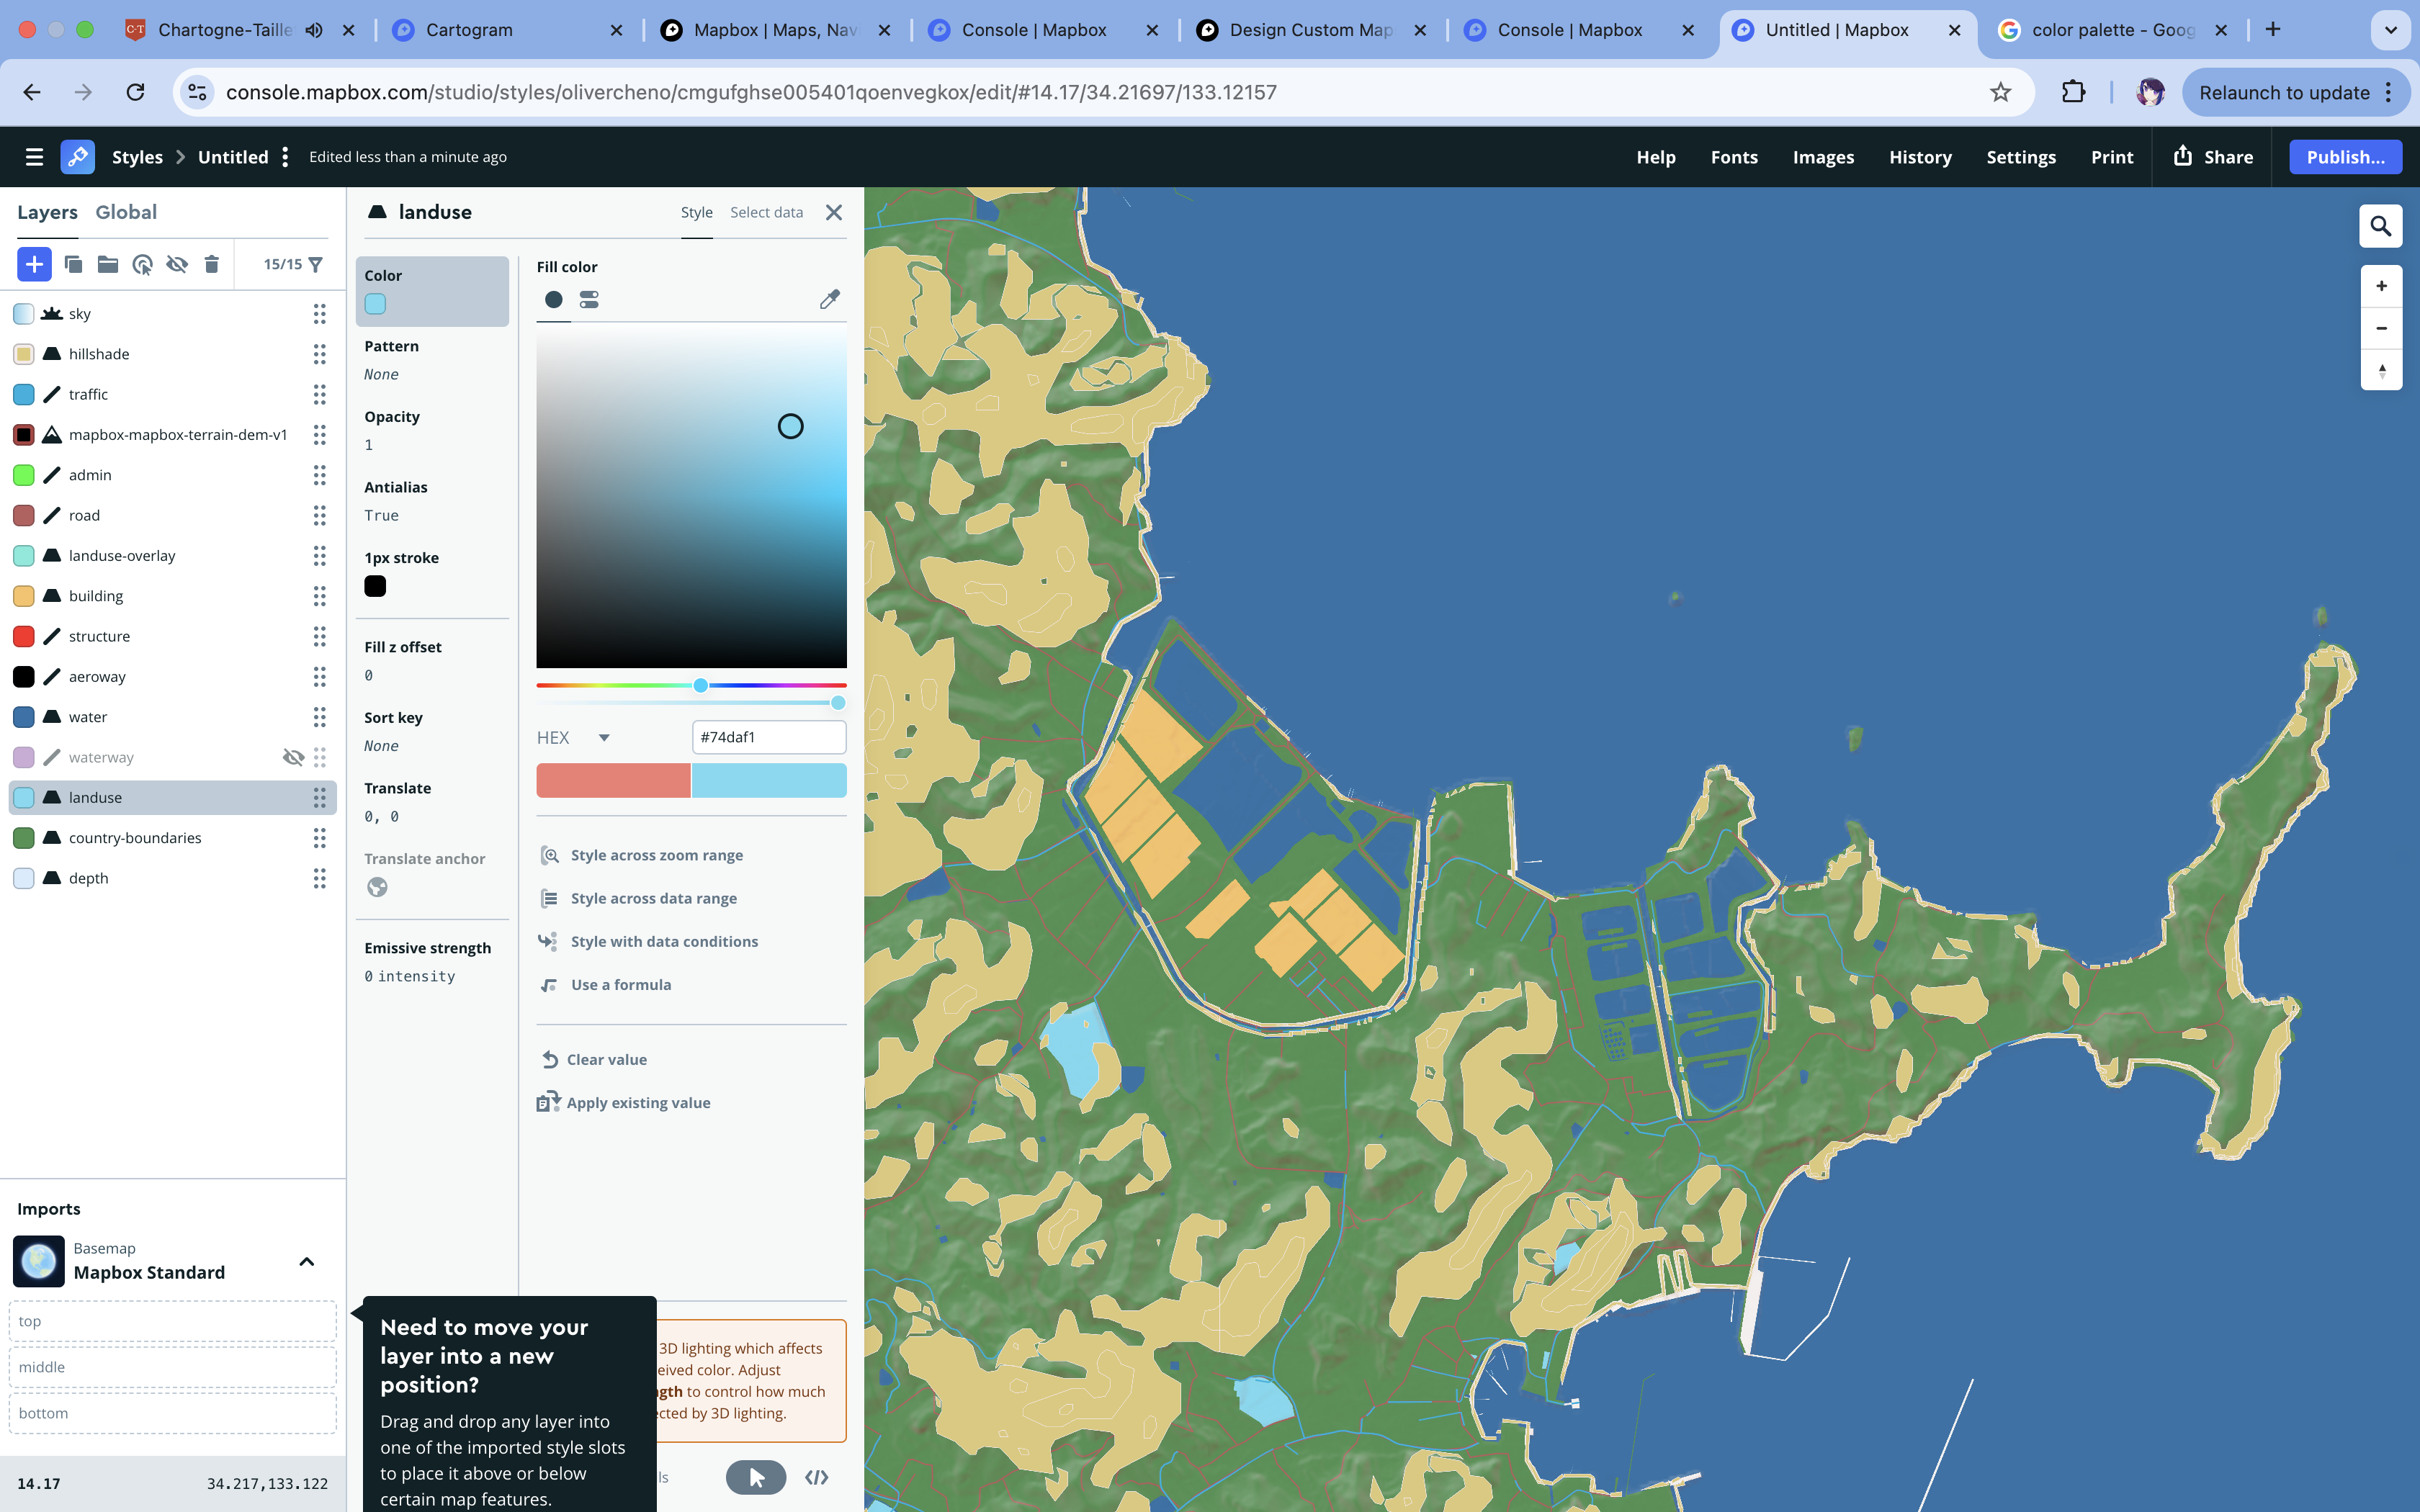Open the JSON code view icon
The width and height of the screenshot is (2420, 1512).
[816, 1477]
